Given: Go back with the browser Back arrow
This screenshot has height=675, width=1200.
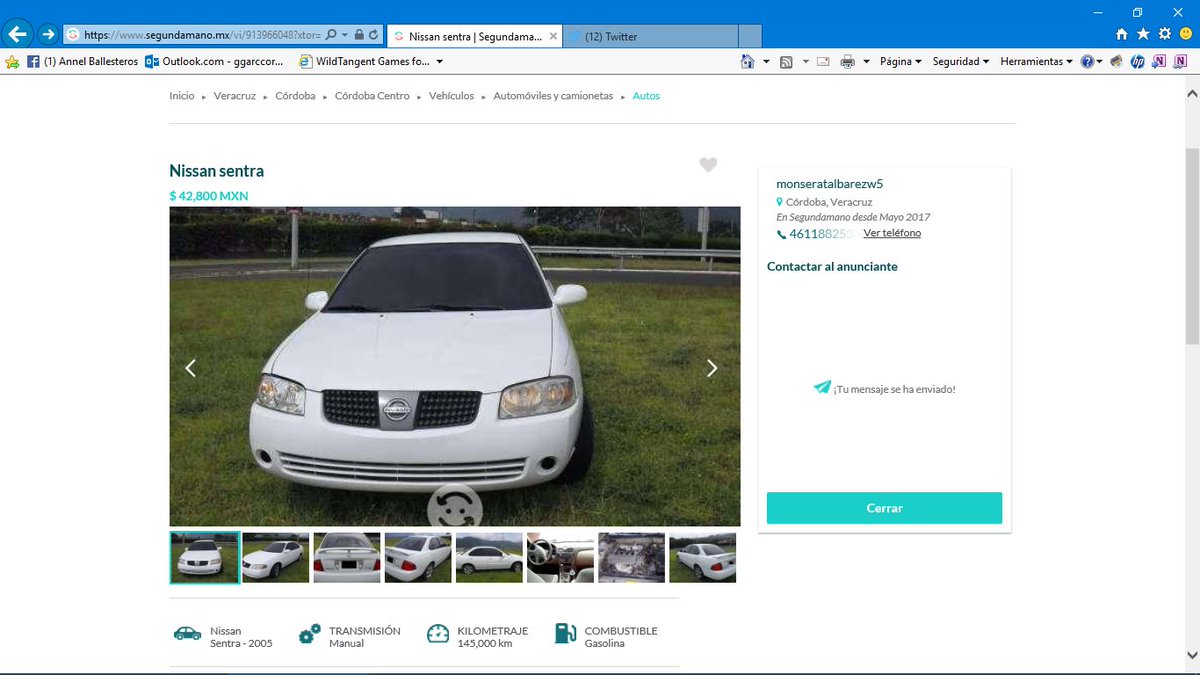Looking at the screenshot, I should [x=17, y=34].
